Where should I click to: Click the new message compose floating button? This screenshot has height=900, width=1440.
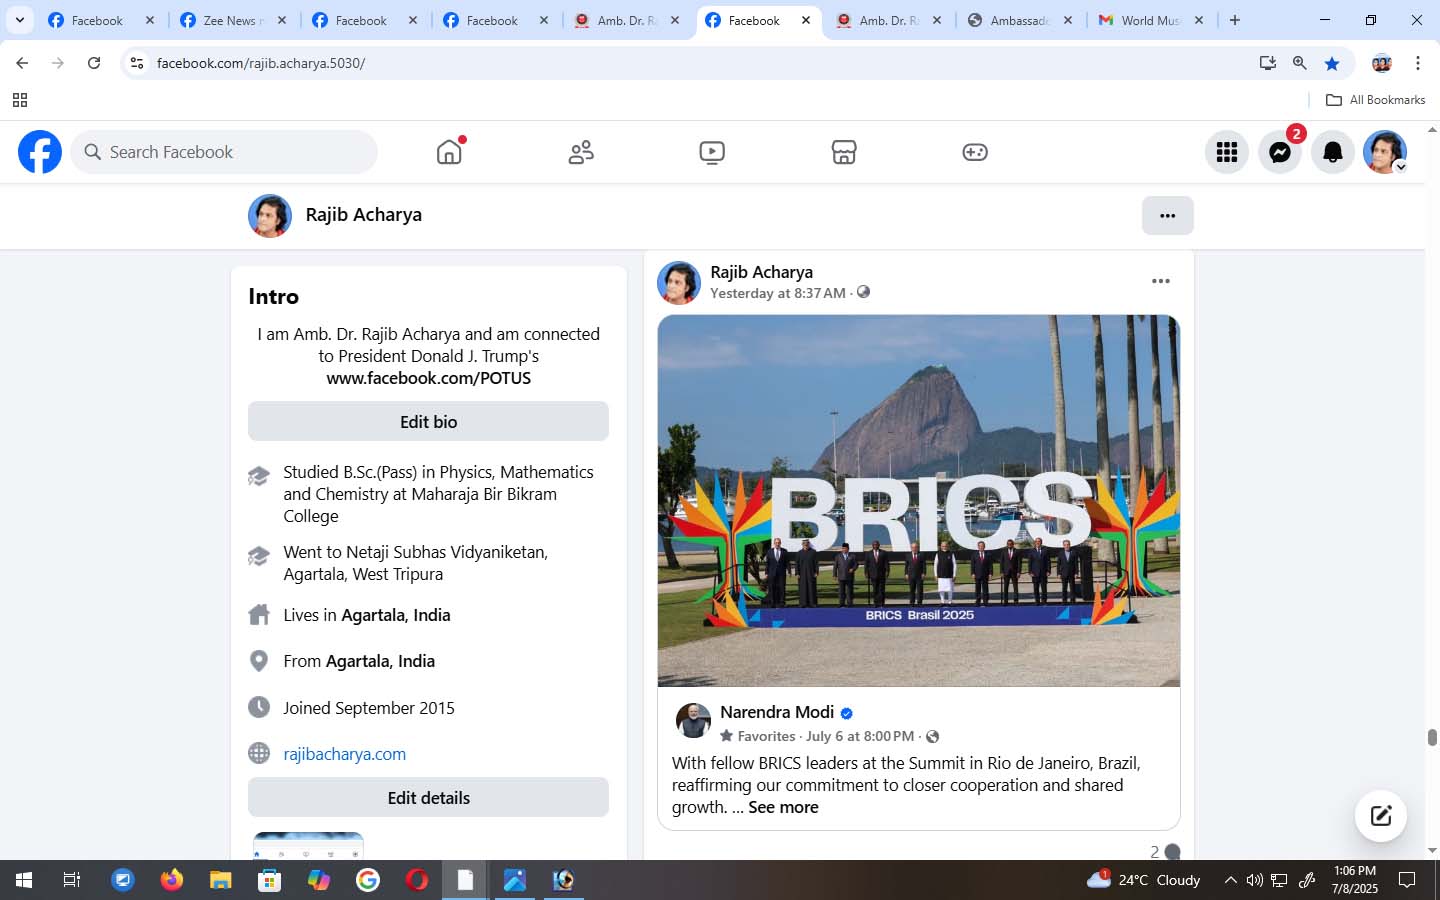click(1381, 815)
